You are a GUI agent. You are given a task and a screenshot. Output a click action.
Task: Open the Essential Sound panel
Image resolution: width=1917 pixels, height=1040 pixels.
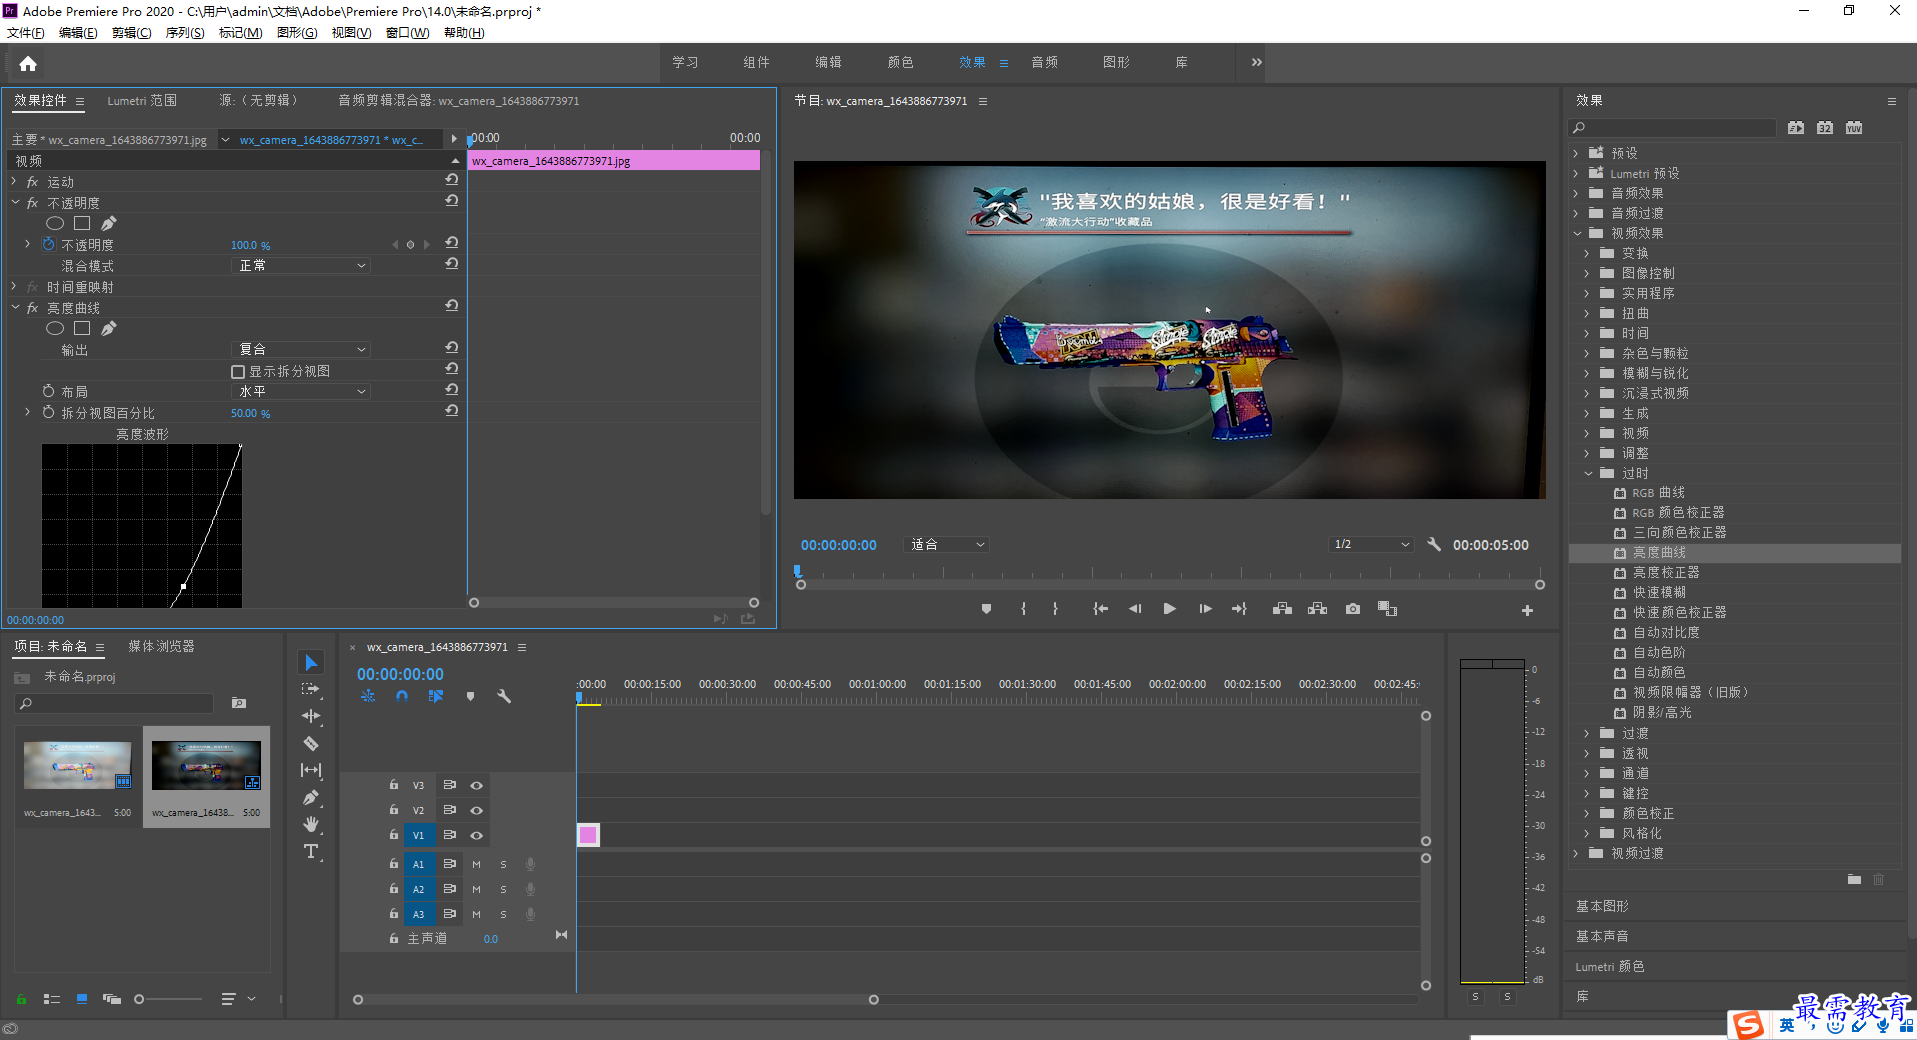(x=1602, y=936)
